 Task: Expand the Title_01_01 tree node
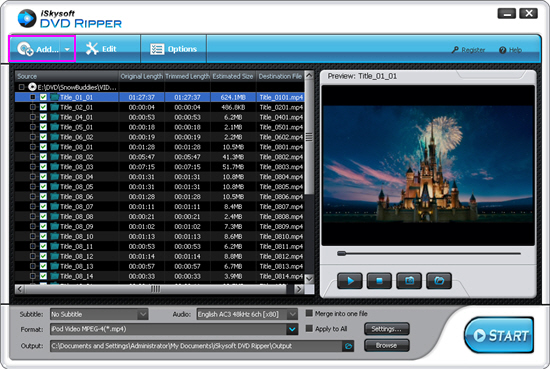(33, 97)
